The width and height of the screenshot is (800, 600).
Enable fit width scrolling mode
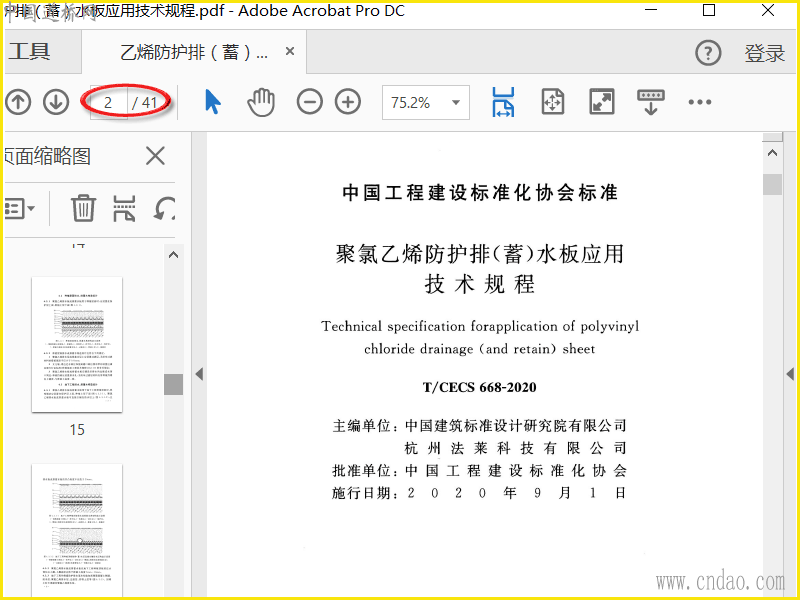503,102
